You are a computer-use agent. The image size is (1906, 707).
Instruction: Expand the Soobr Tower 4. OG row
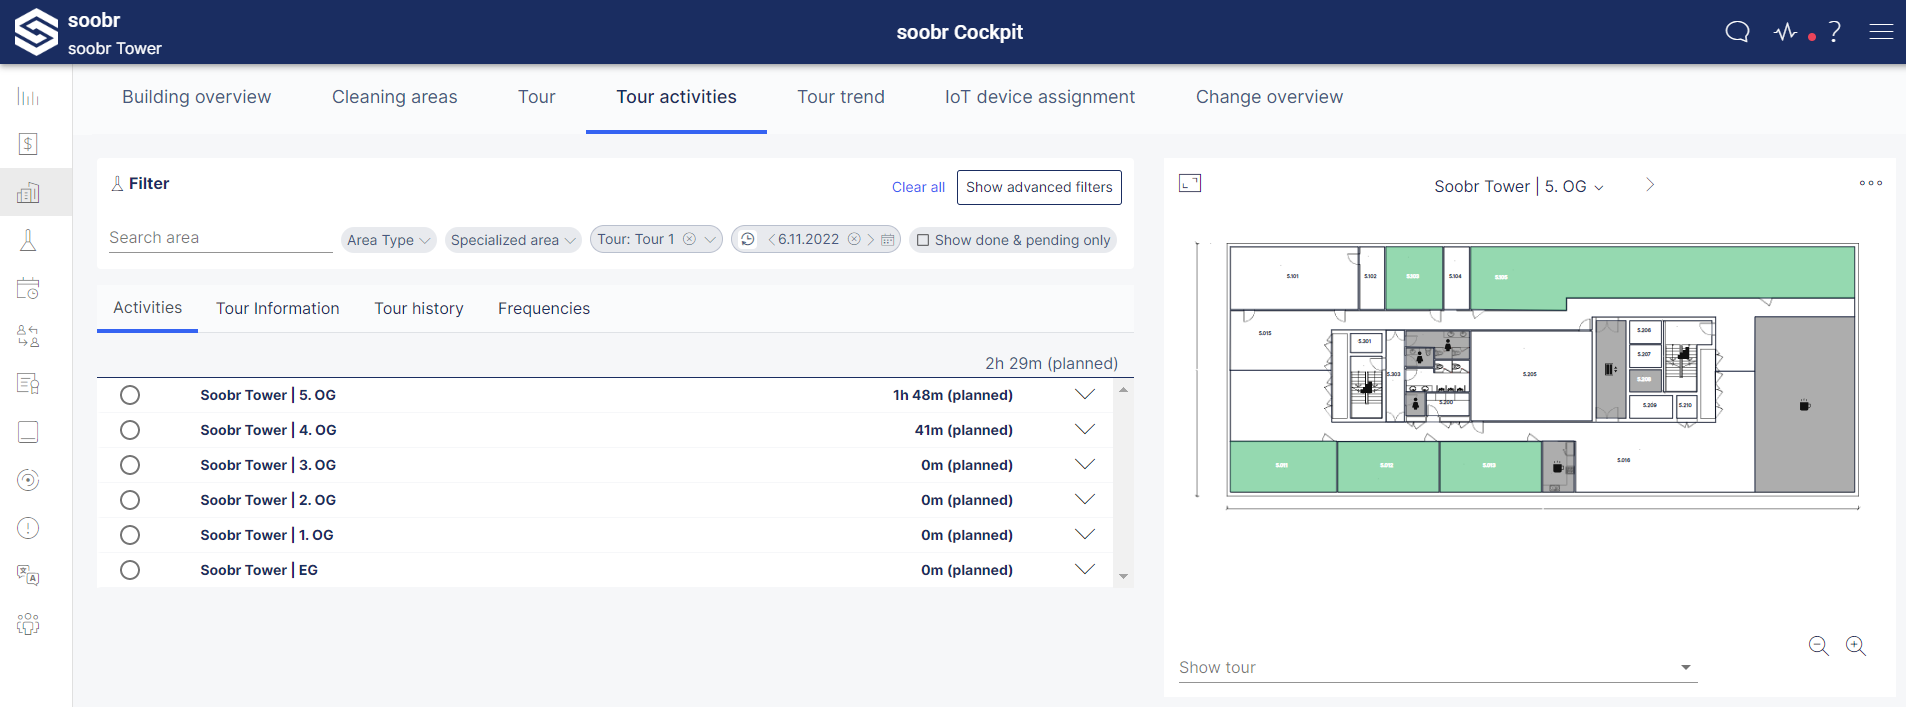(1085, 430)
